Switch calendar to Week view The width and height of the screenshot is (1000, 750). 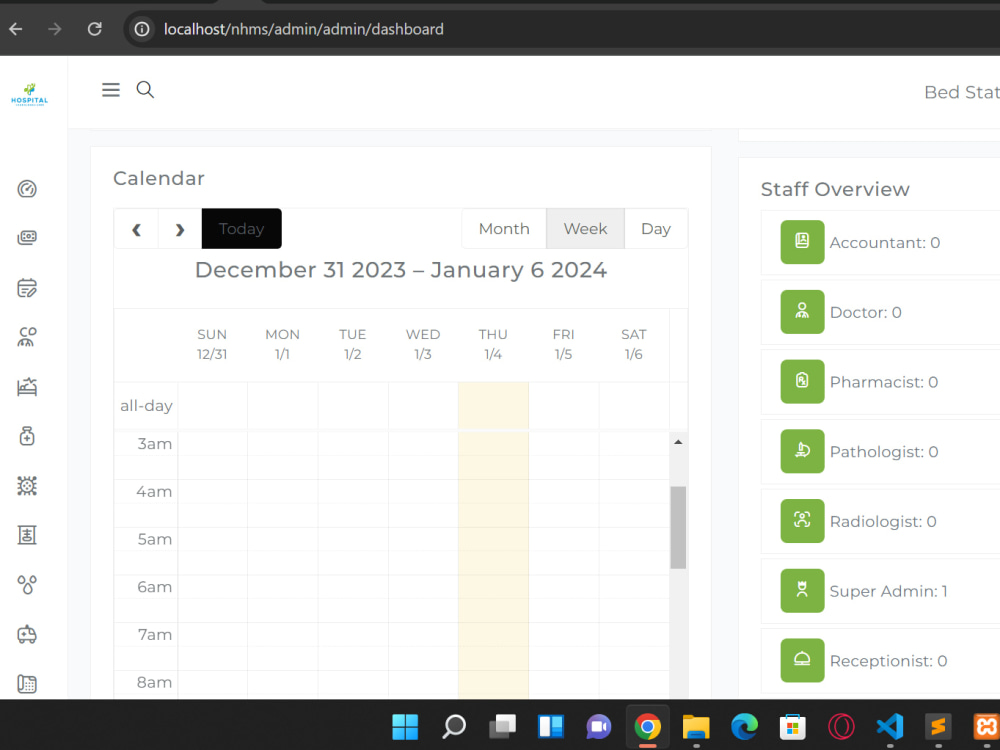tap(585, 229)
